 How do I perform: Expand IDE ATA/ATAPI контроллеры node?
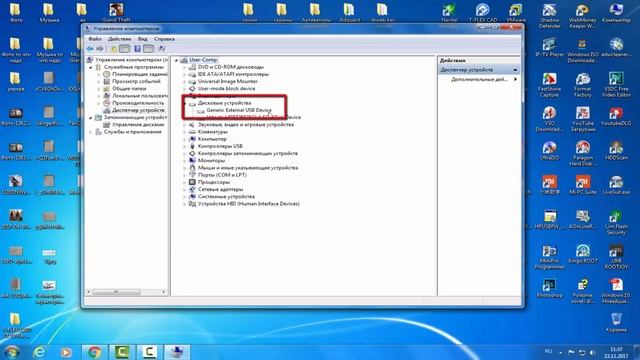click(184, 74)
